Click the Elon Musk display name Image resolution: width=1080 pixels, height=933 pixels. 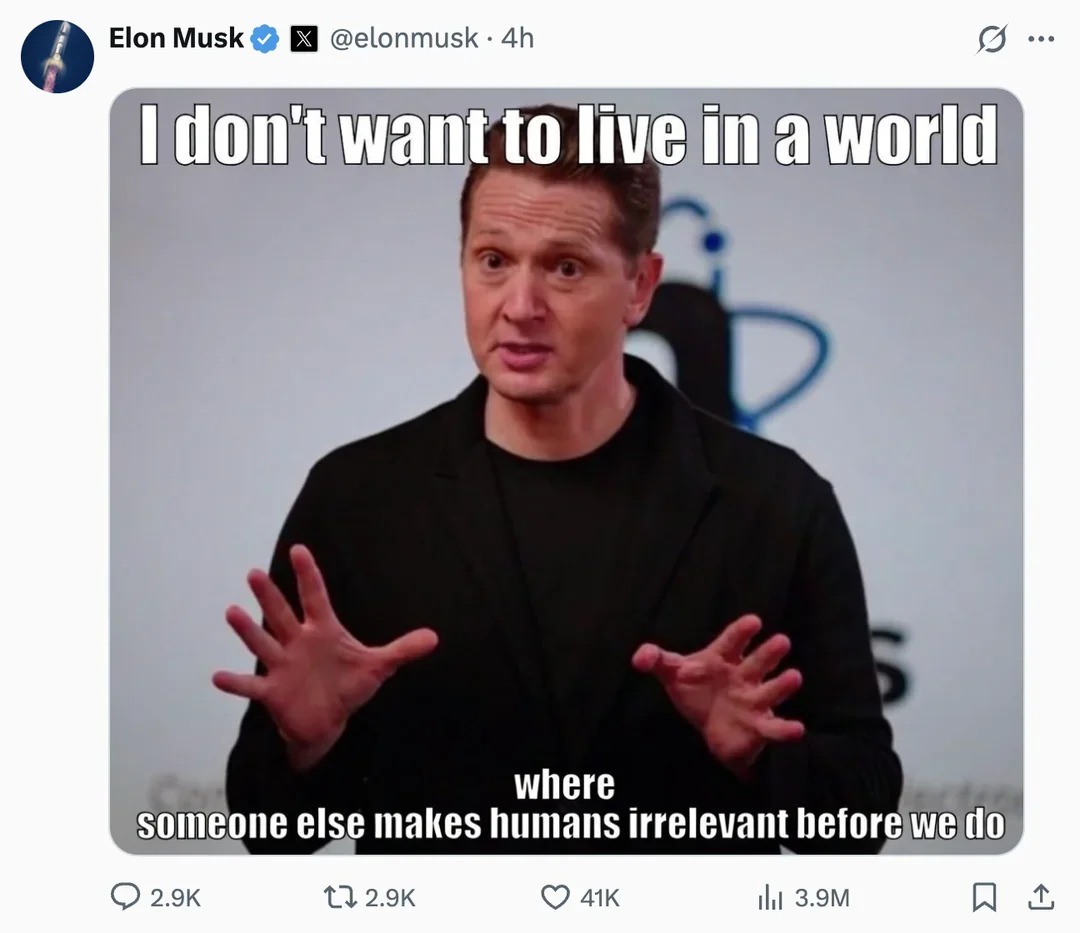click(x=176, y=38)
